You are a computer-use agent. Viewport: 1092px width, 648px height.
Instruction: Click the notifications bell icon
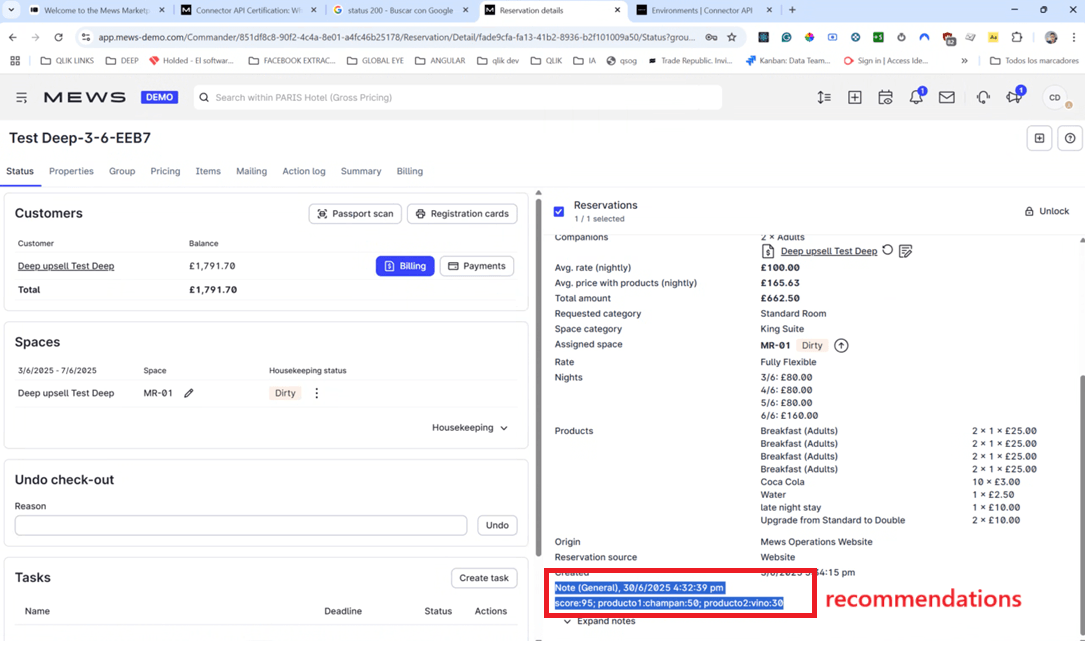point(915,98)
